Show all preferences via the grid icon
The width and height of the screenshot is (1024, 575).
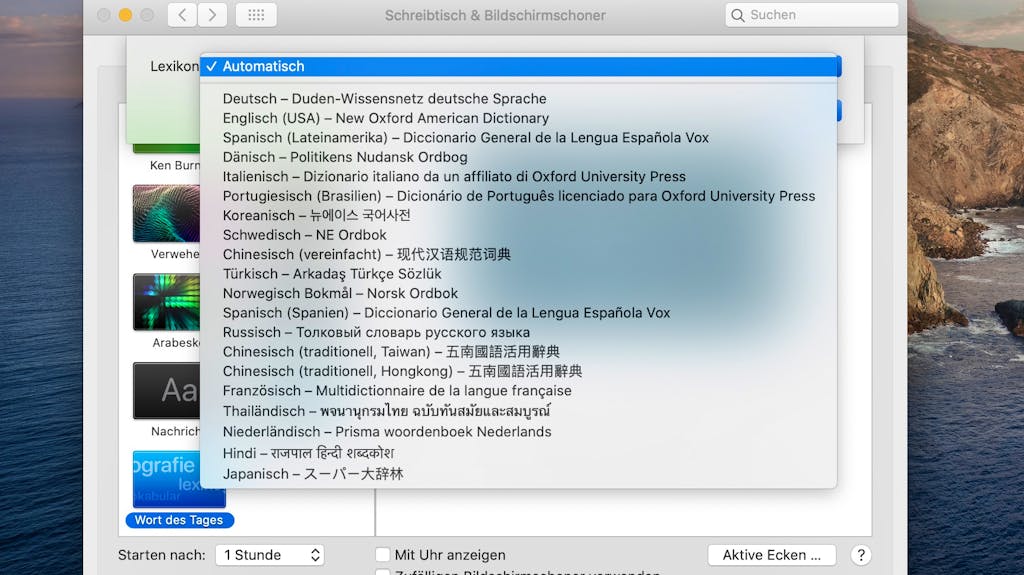tap(256, 15)
